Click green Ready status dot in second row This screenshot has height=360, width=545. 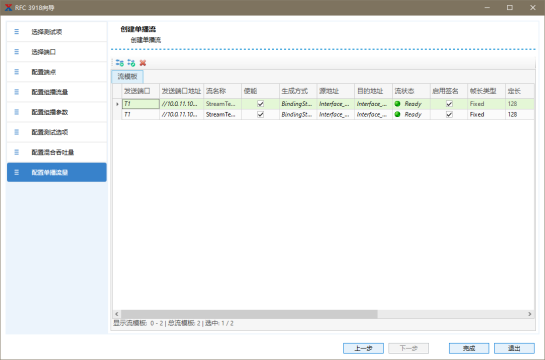tap(397, 114)
